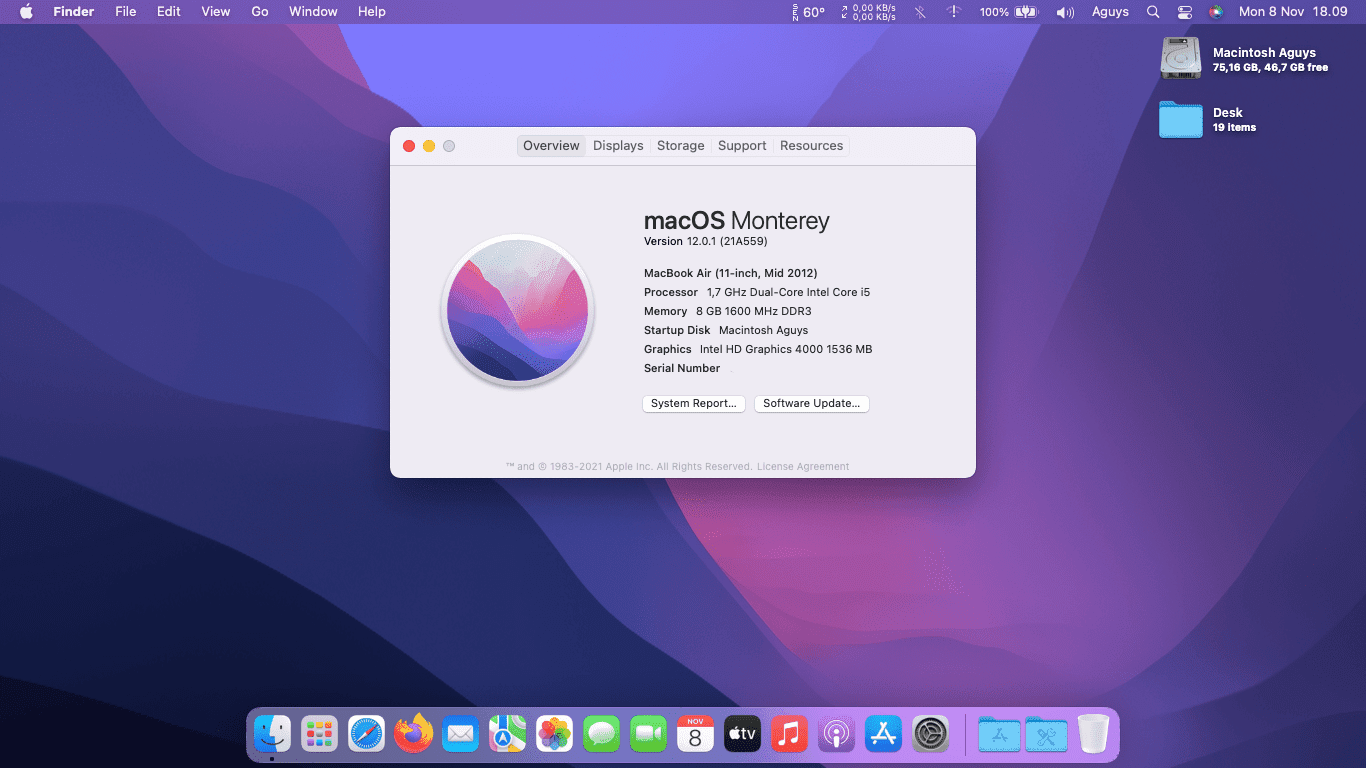This screenshot has height=768, width=1366.
Task: Click the Startup Disk value Macintosh Aguys
Action: 764,330
